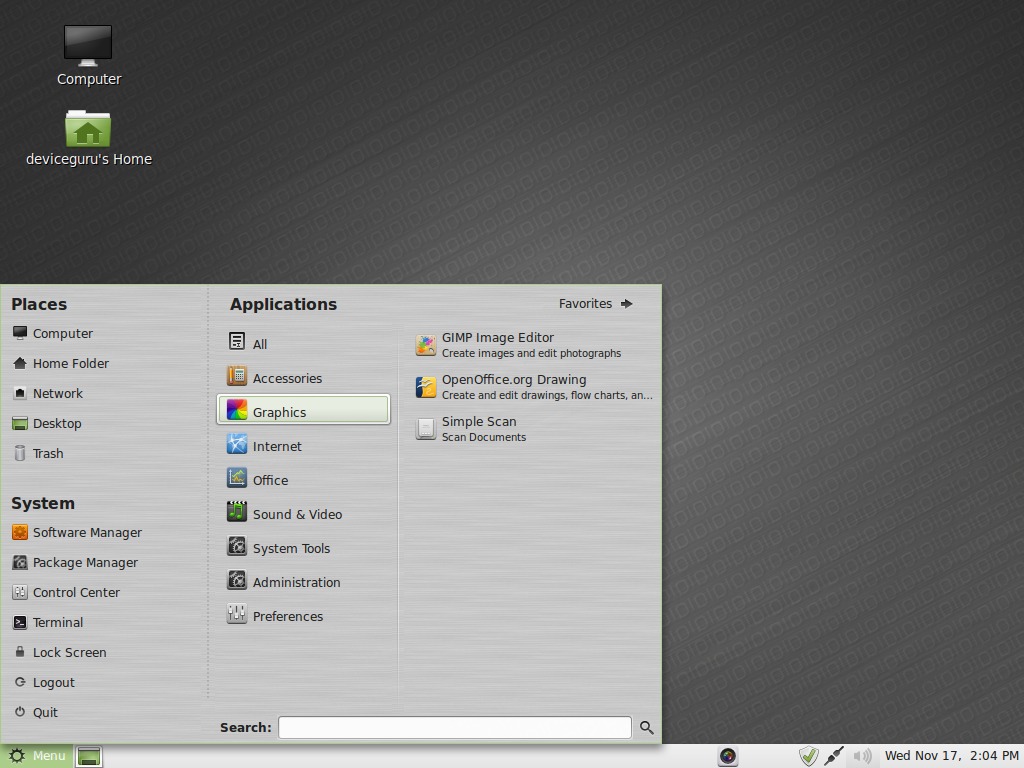
Task: Open Home Folder from Places
Action: (61, 364)
